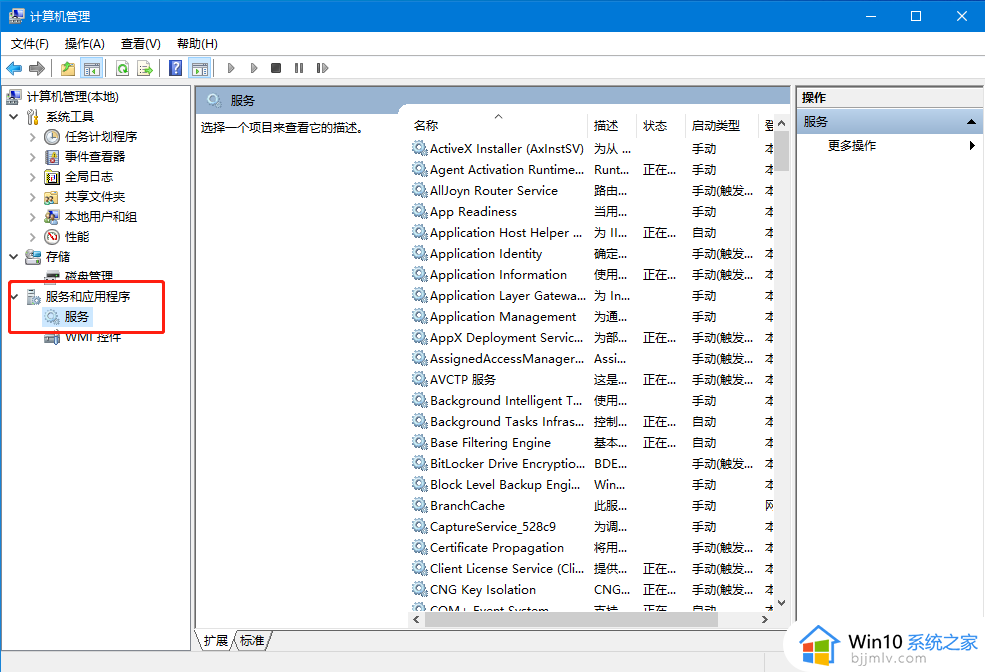Click the Forward arrow toolbar icon
Viewport: 985px width, 672px height.
[37, 68]
